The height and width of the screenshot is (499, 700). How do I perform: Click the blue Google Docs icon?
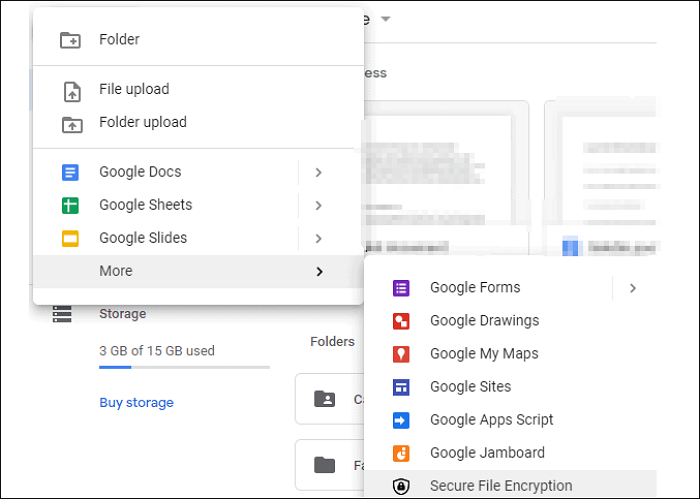[x=70, y=172]
